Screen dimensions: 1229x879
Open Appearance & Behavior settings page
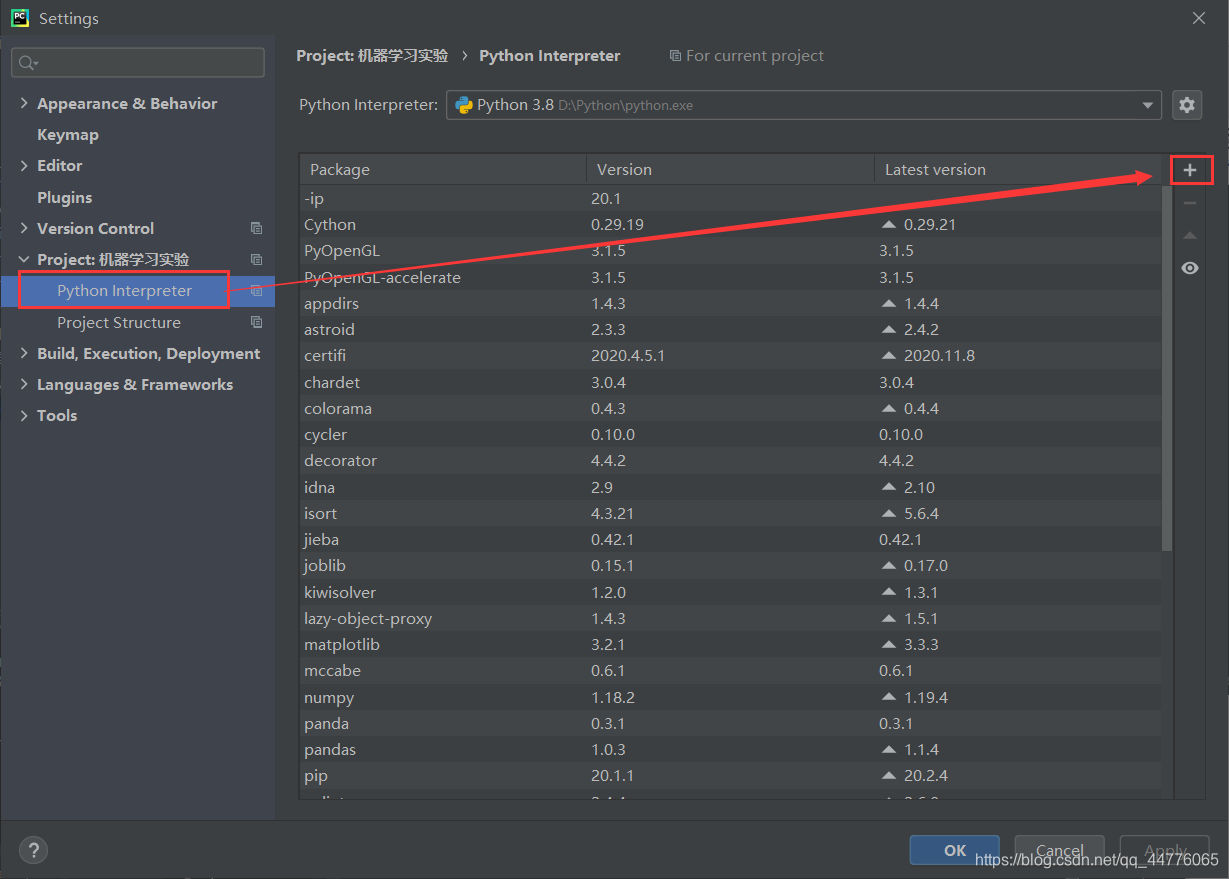point(127,103)
